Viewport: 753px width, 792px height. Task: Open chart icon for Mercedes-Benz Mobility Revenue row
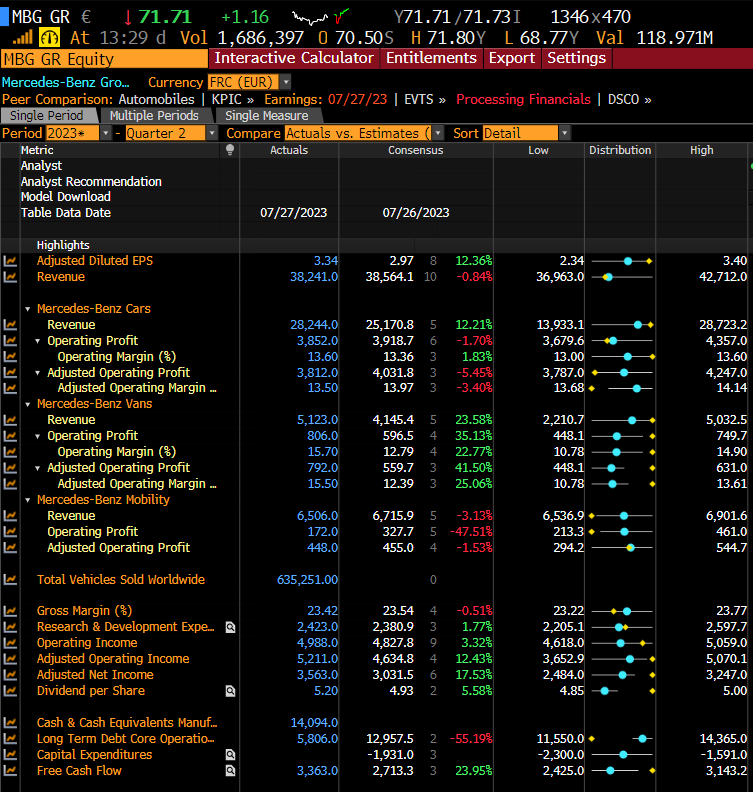click(10, 516)
